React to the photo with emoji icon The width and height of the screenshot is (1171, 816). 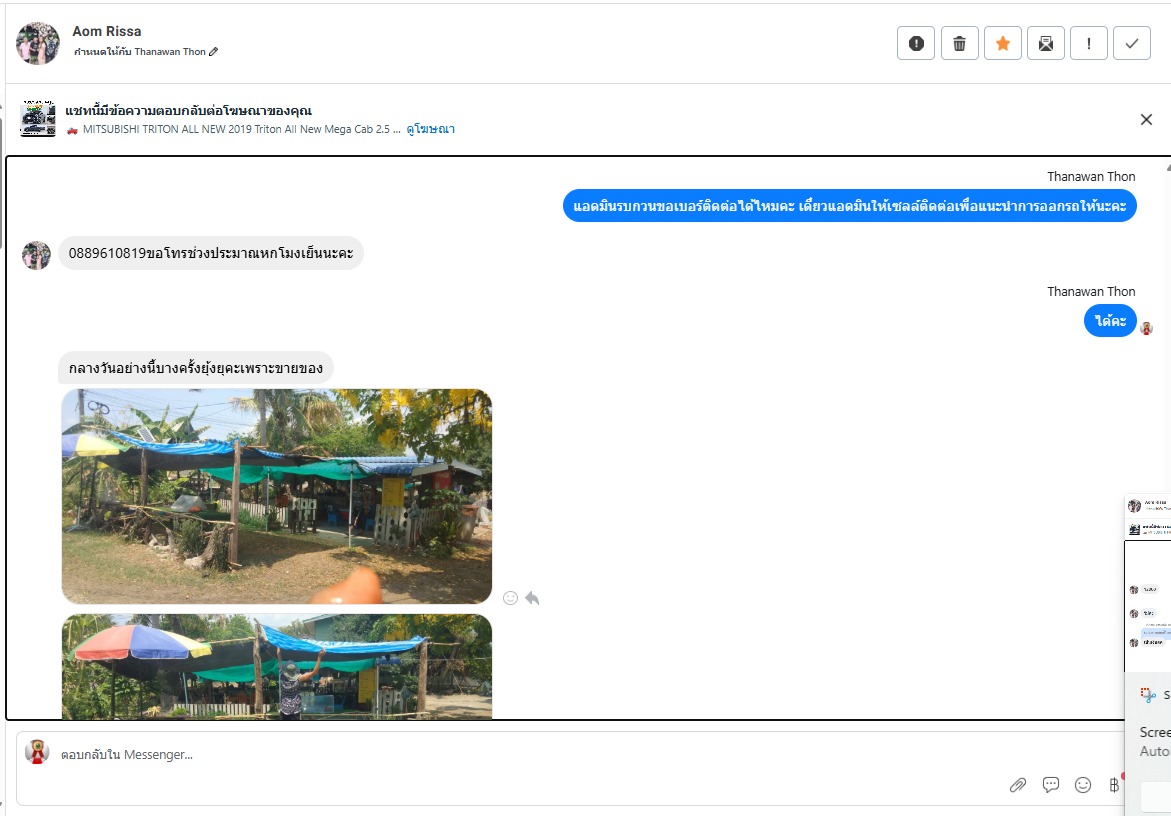pos(510,598)
